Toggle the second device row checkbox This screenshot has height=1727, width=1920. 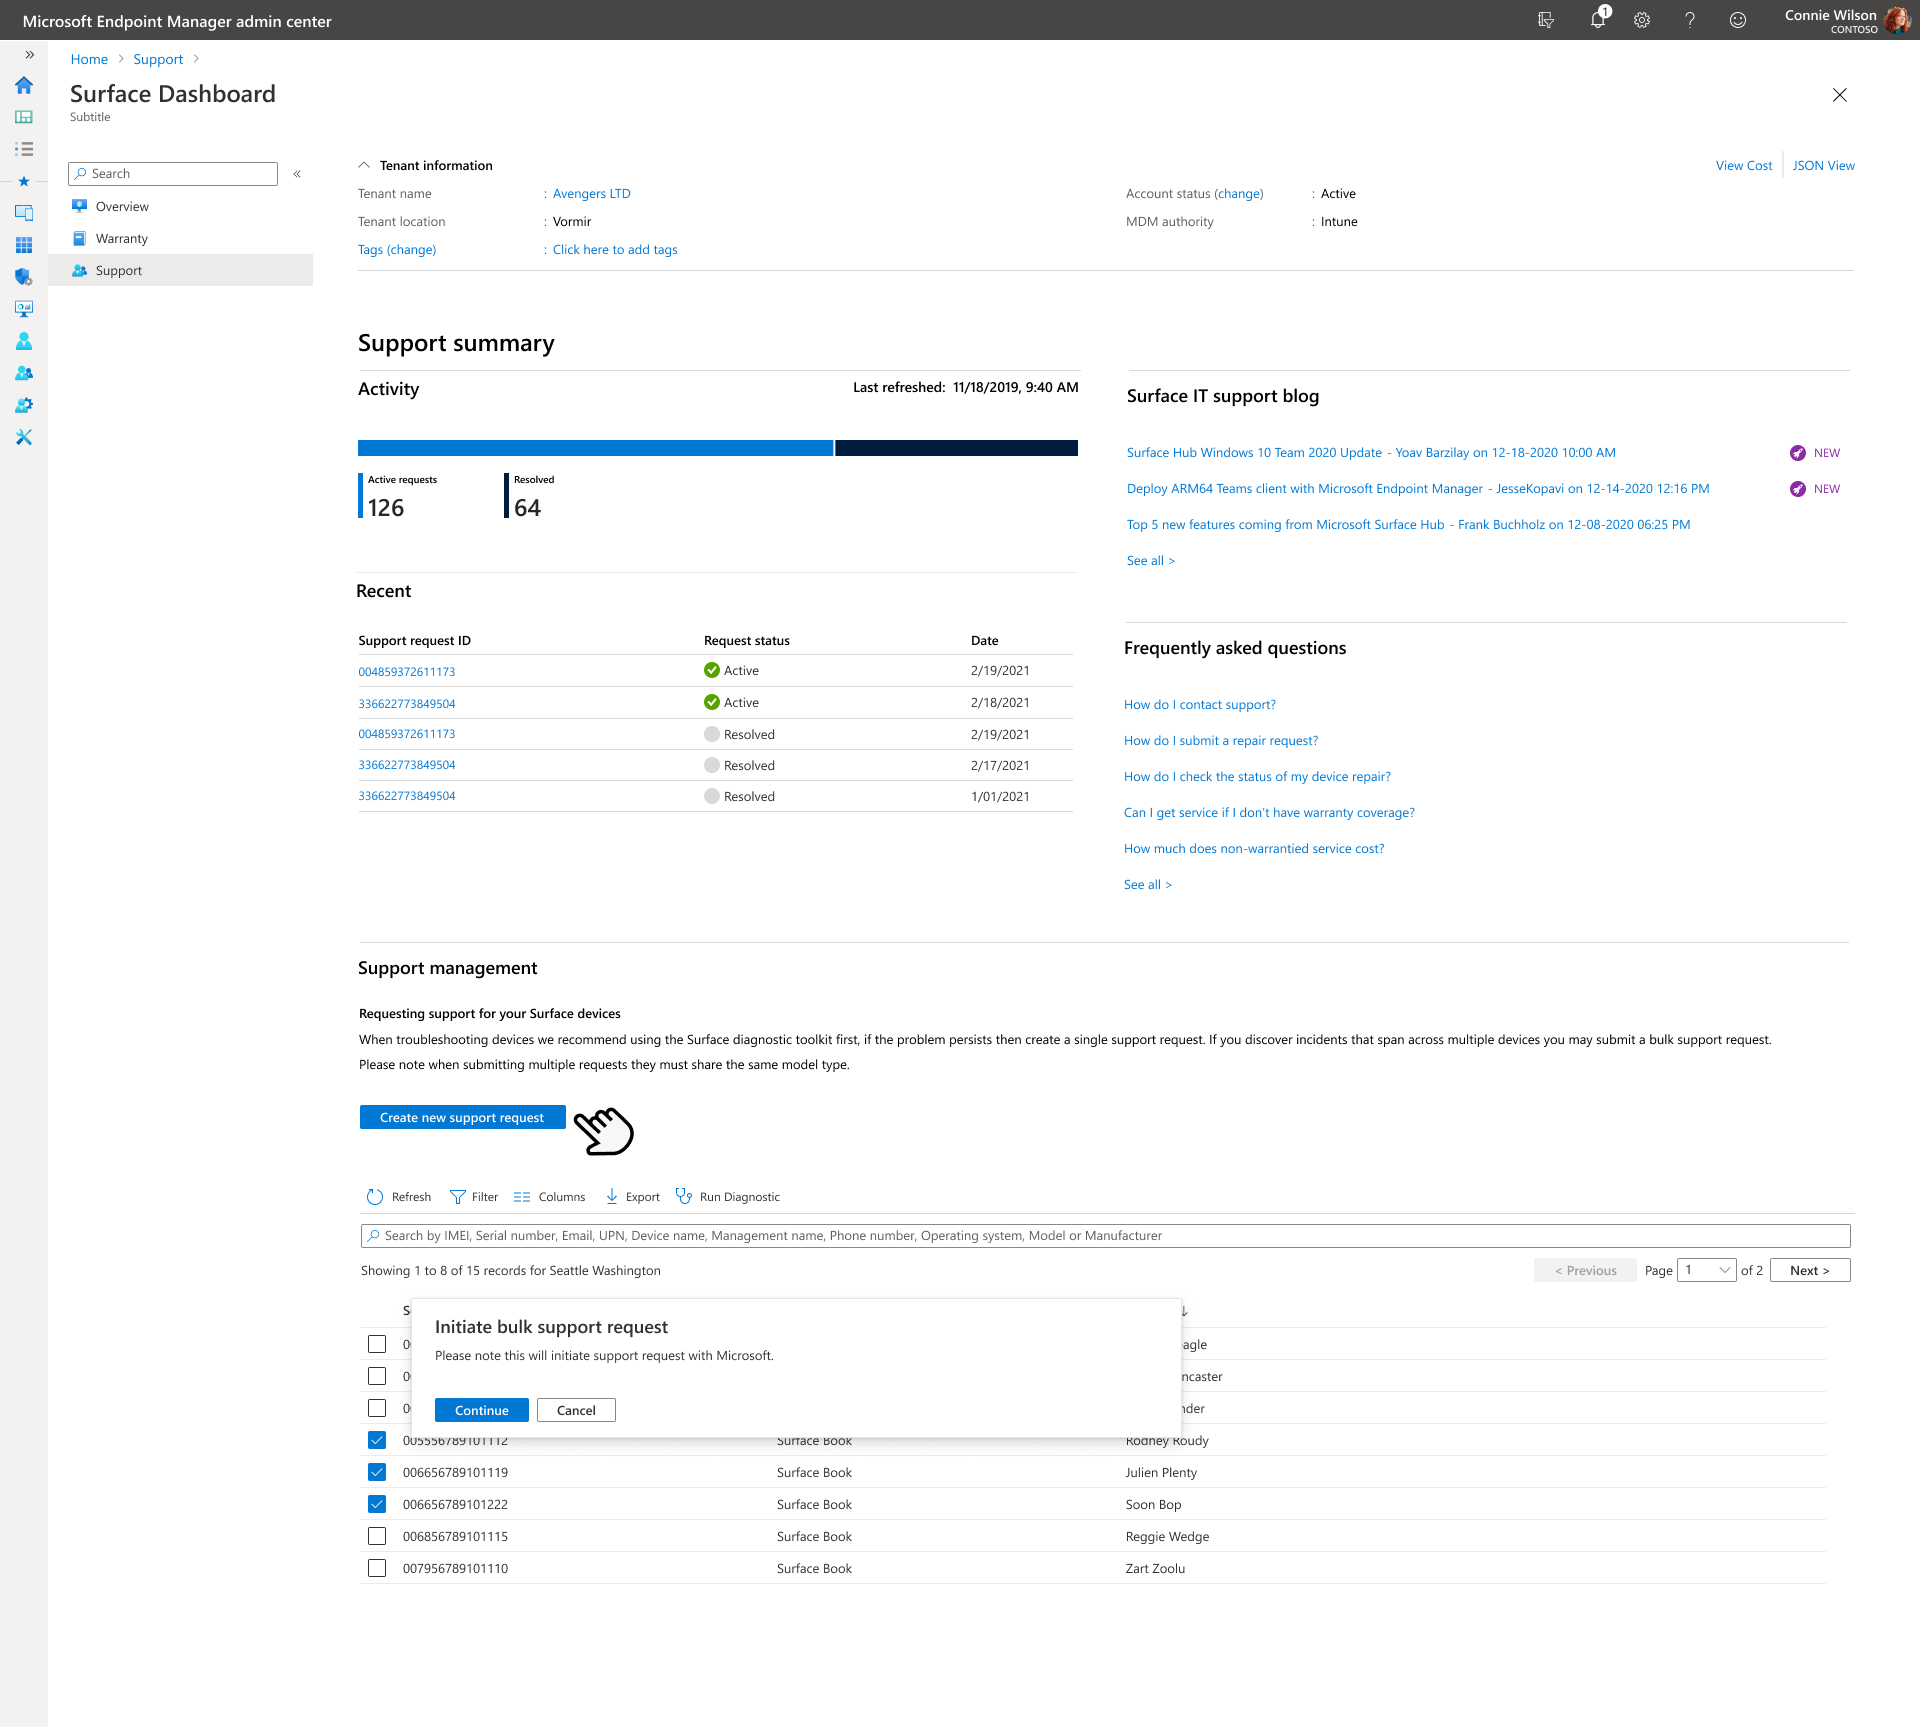coord(377,1376)
